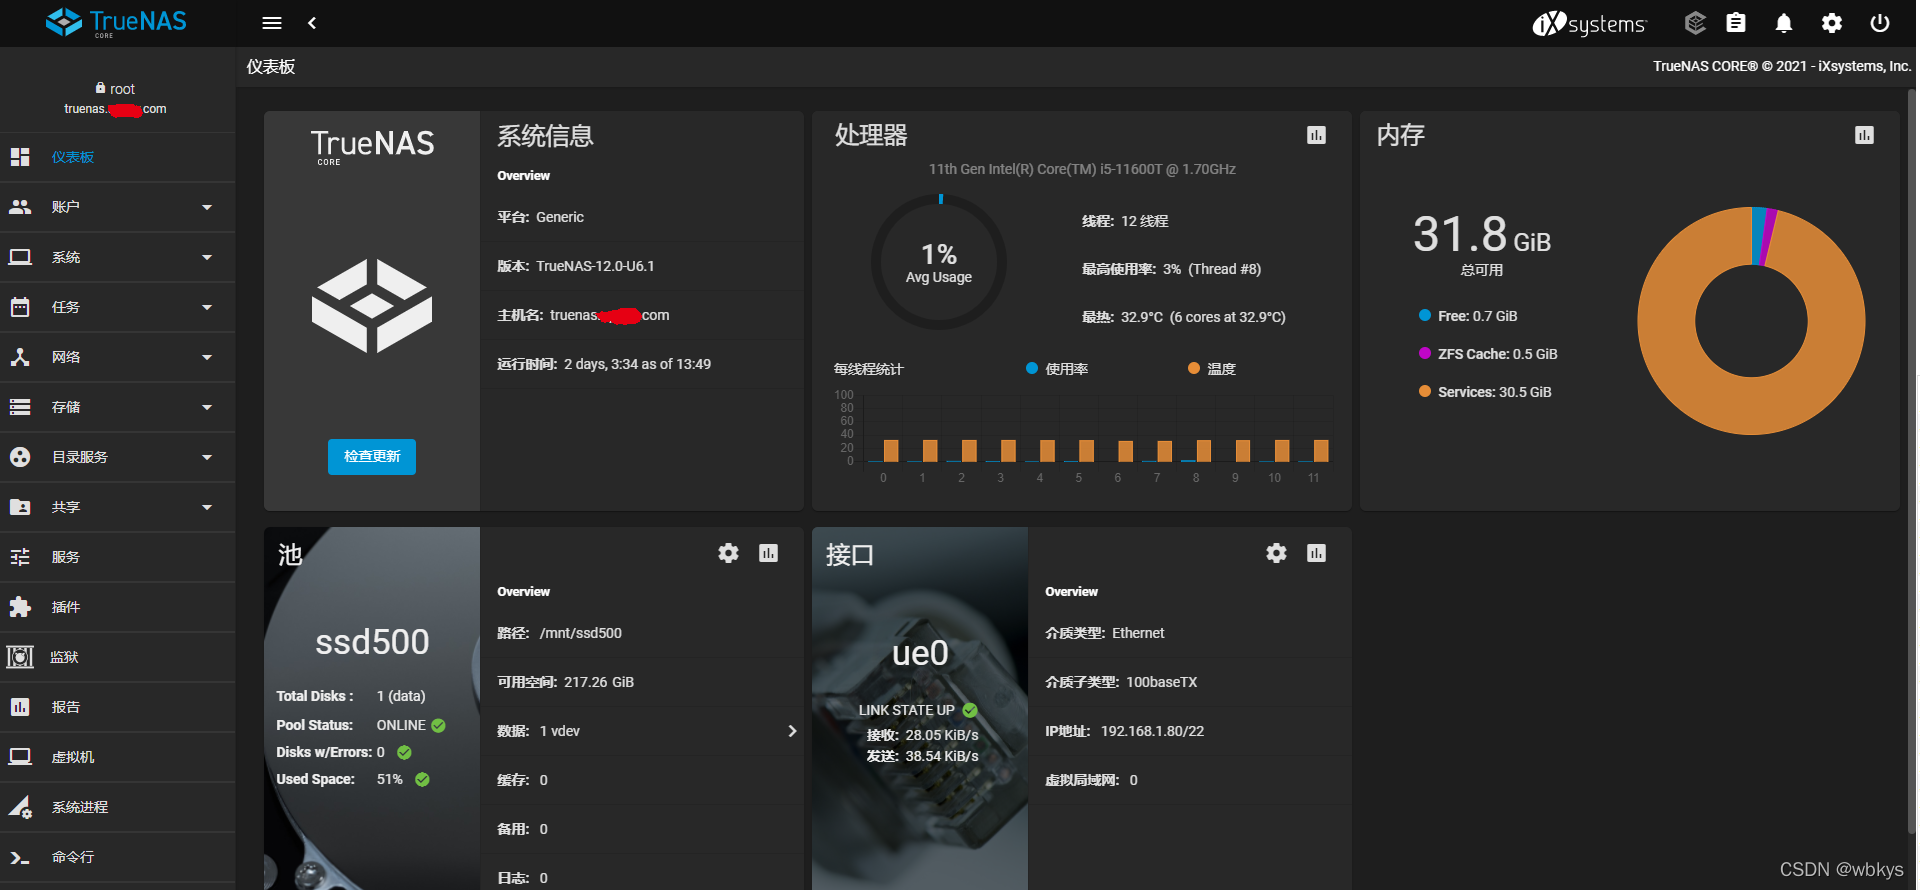
Task: Expand the 账户 menu arrow
Action: (207, 208)
